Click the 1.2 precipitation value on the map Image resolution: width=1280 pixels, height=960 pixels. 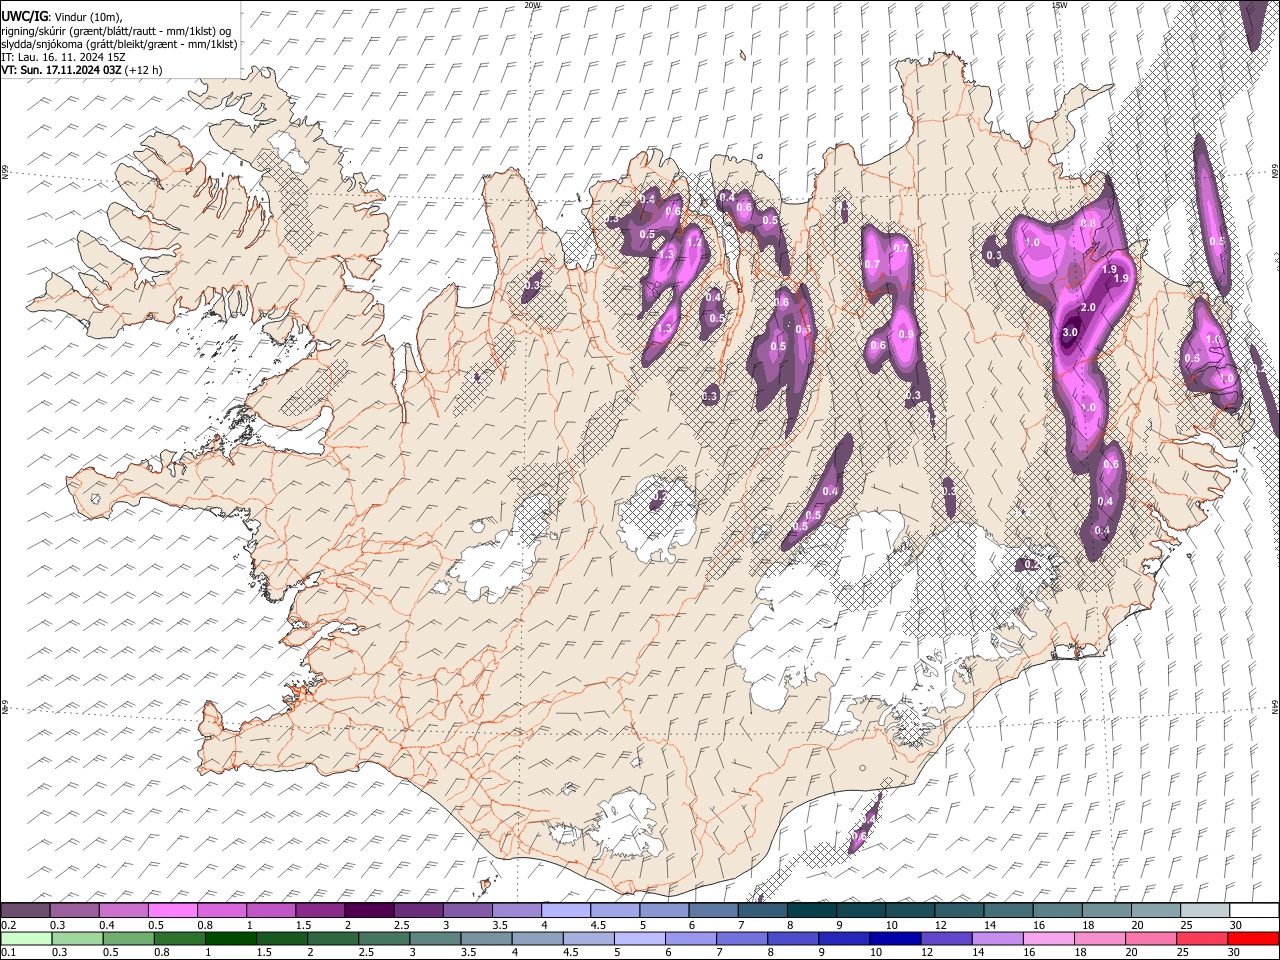693,242
